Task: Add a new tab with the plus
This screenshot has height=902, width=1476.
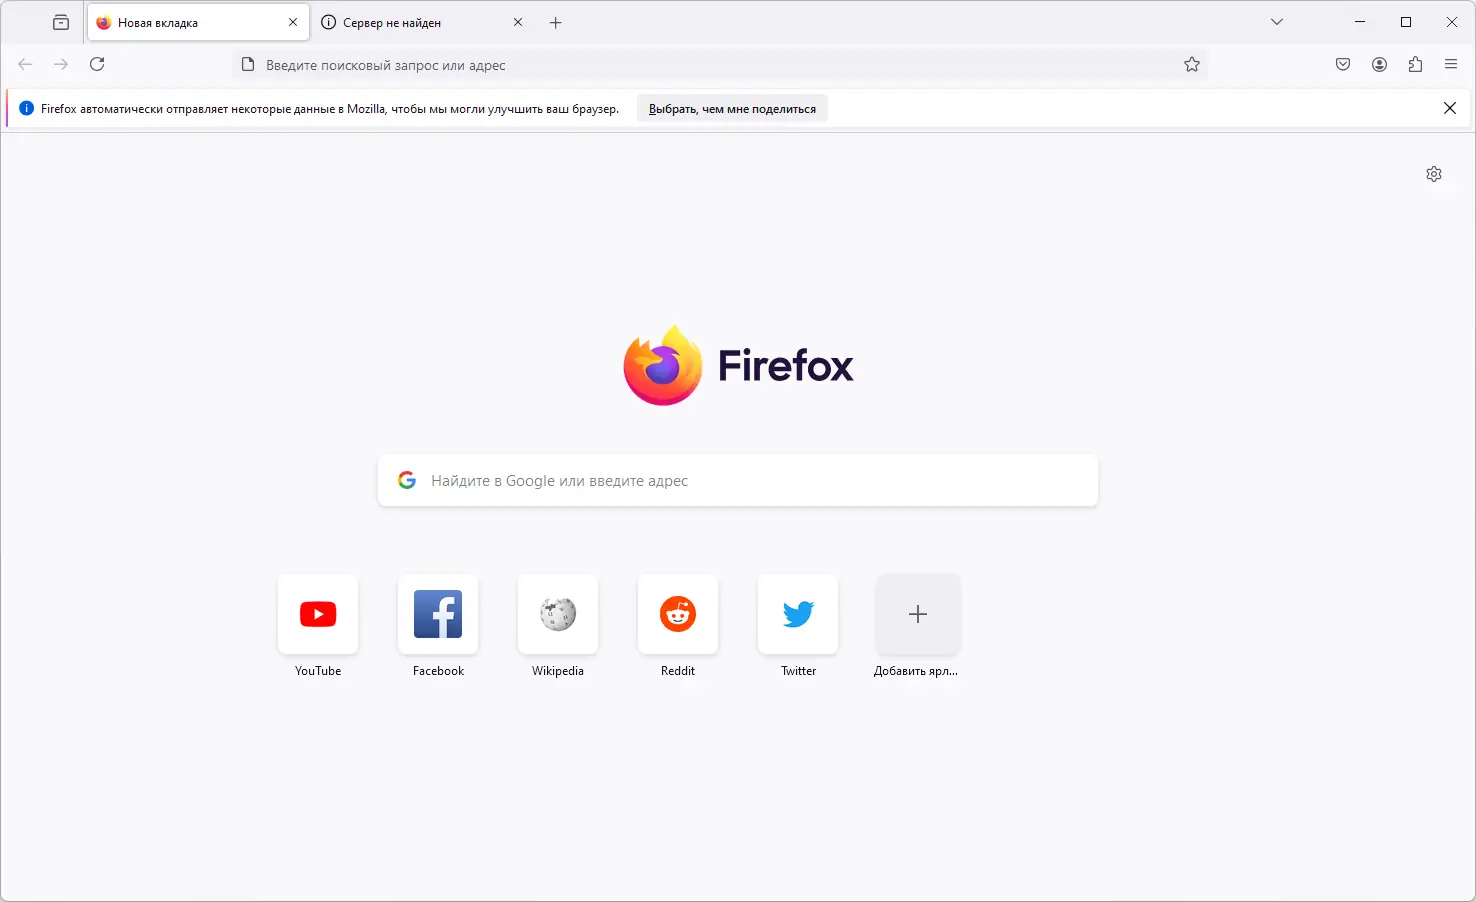Action: pos(556,21)
